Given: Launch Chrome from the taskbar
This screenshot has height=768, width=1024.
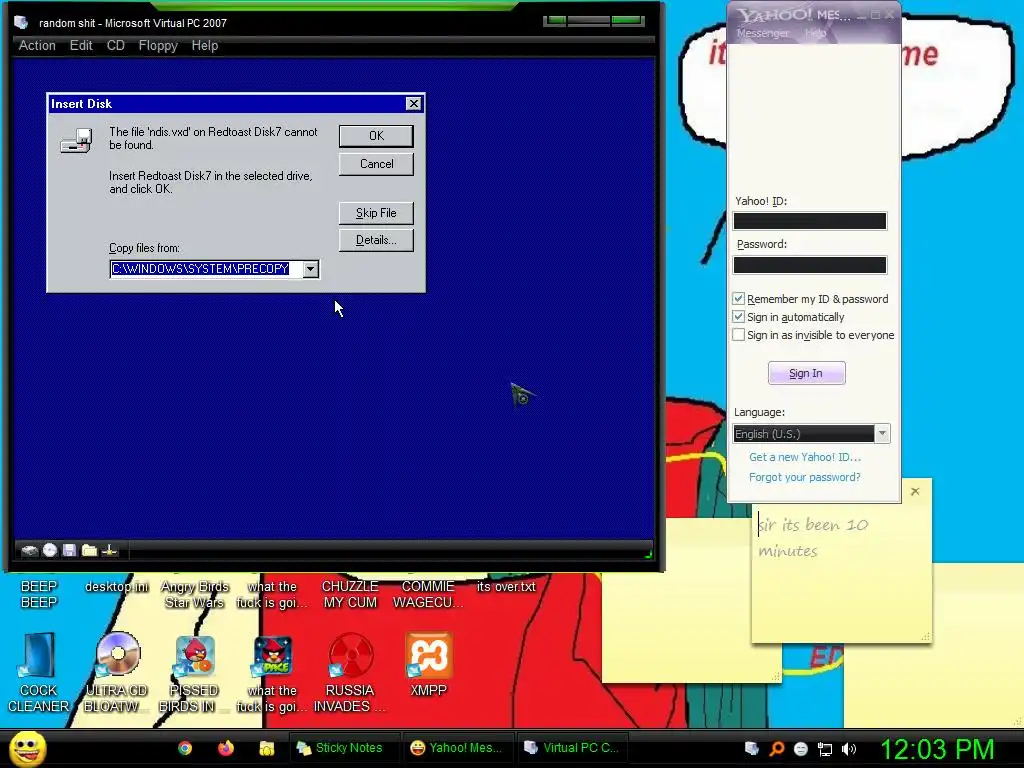Looking at the screenshot, I should [x=185, y=748].
